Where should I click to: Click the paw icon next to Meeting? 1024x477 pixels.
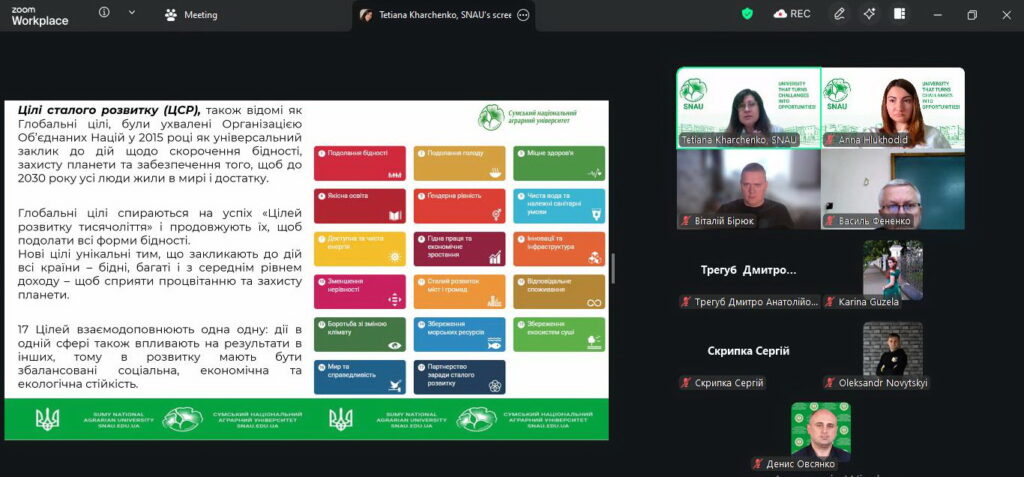171,15
